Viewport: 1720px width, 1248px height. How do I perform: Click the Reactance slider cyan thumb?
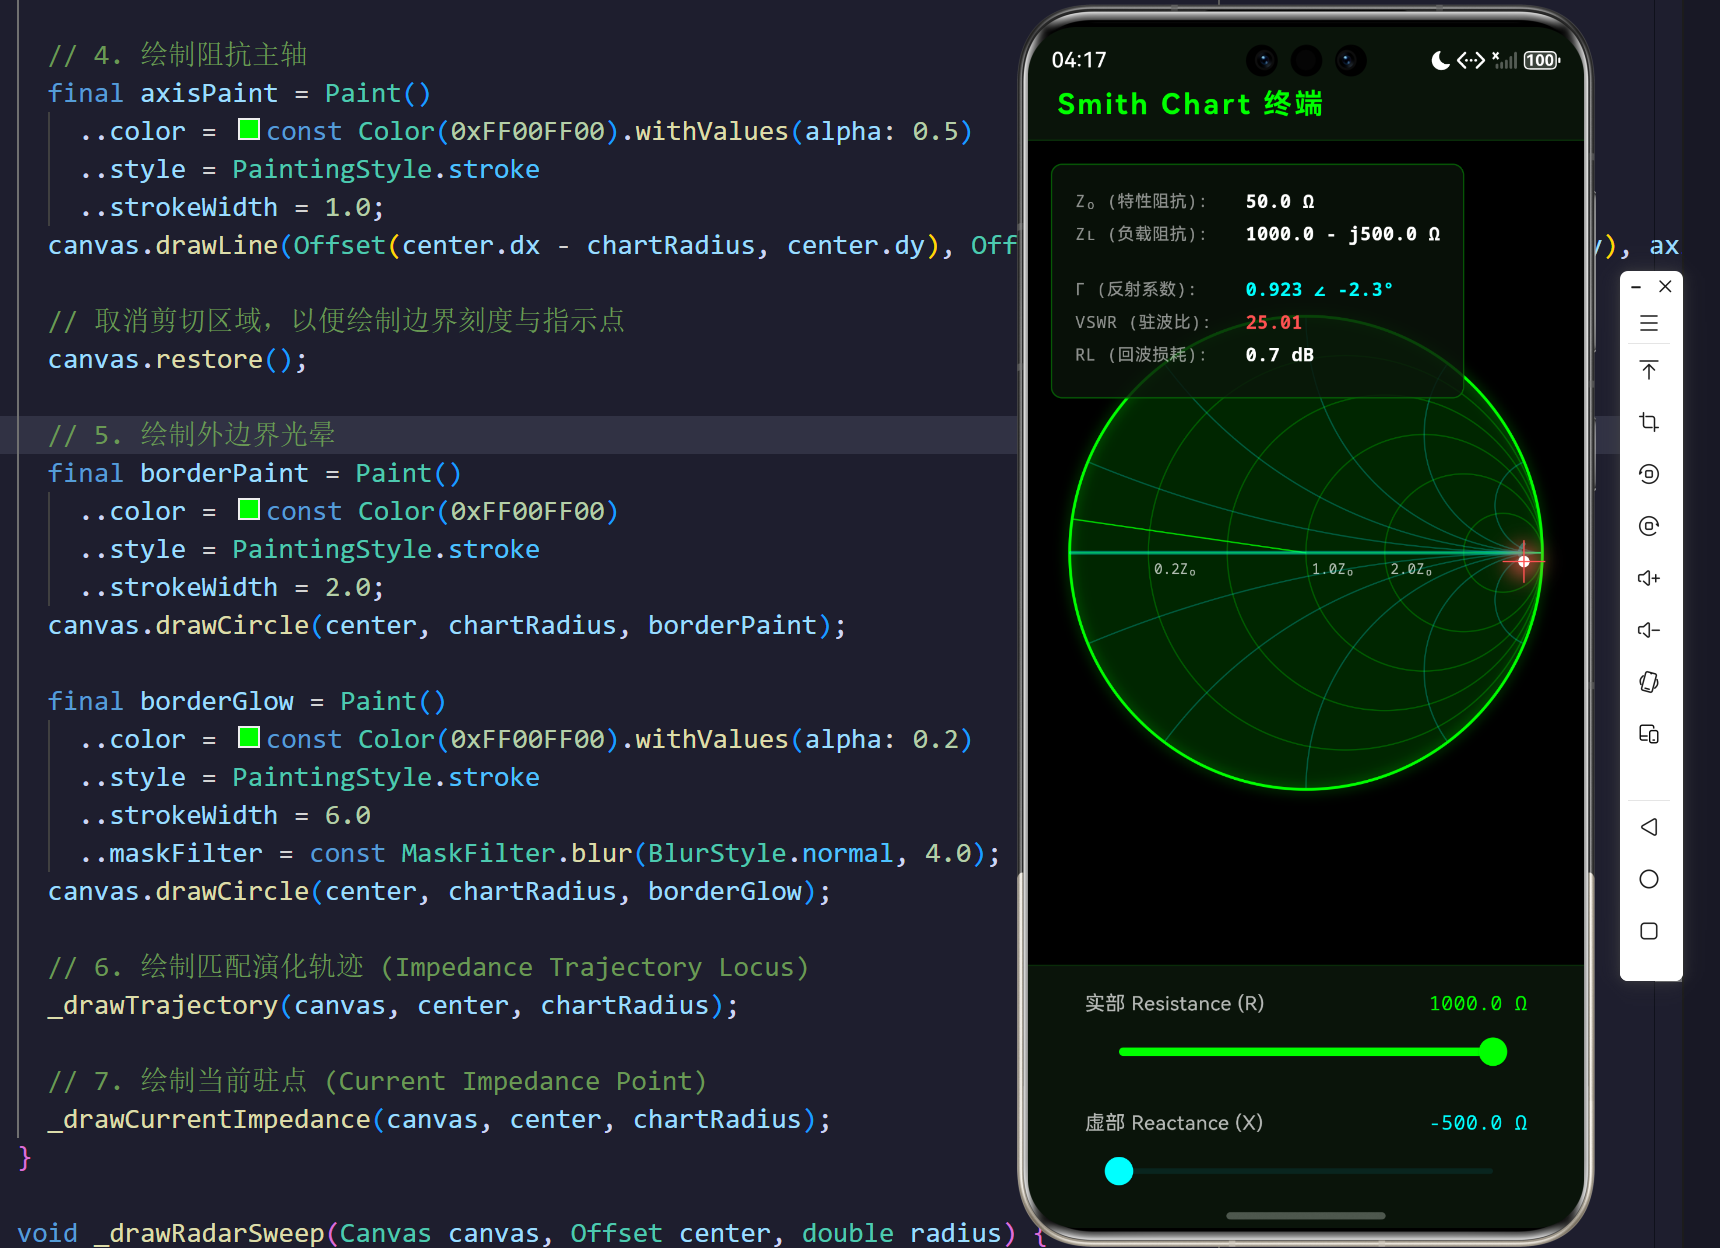[x=1119, y=1171]
